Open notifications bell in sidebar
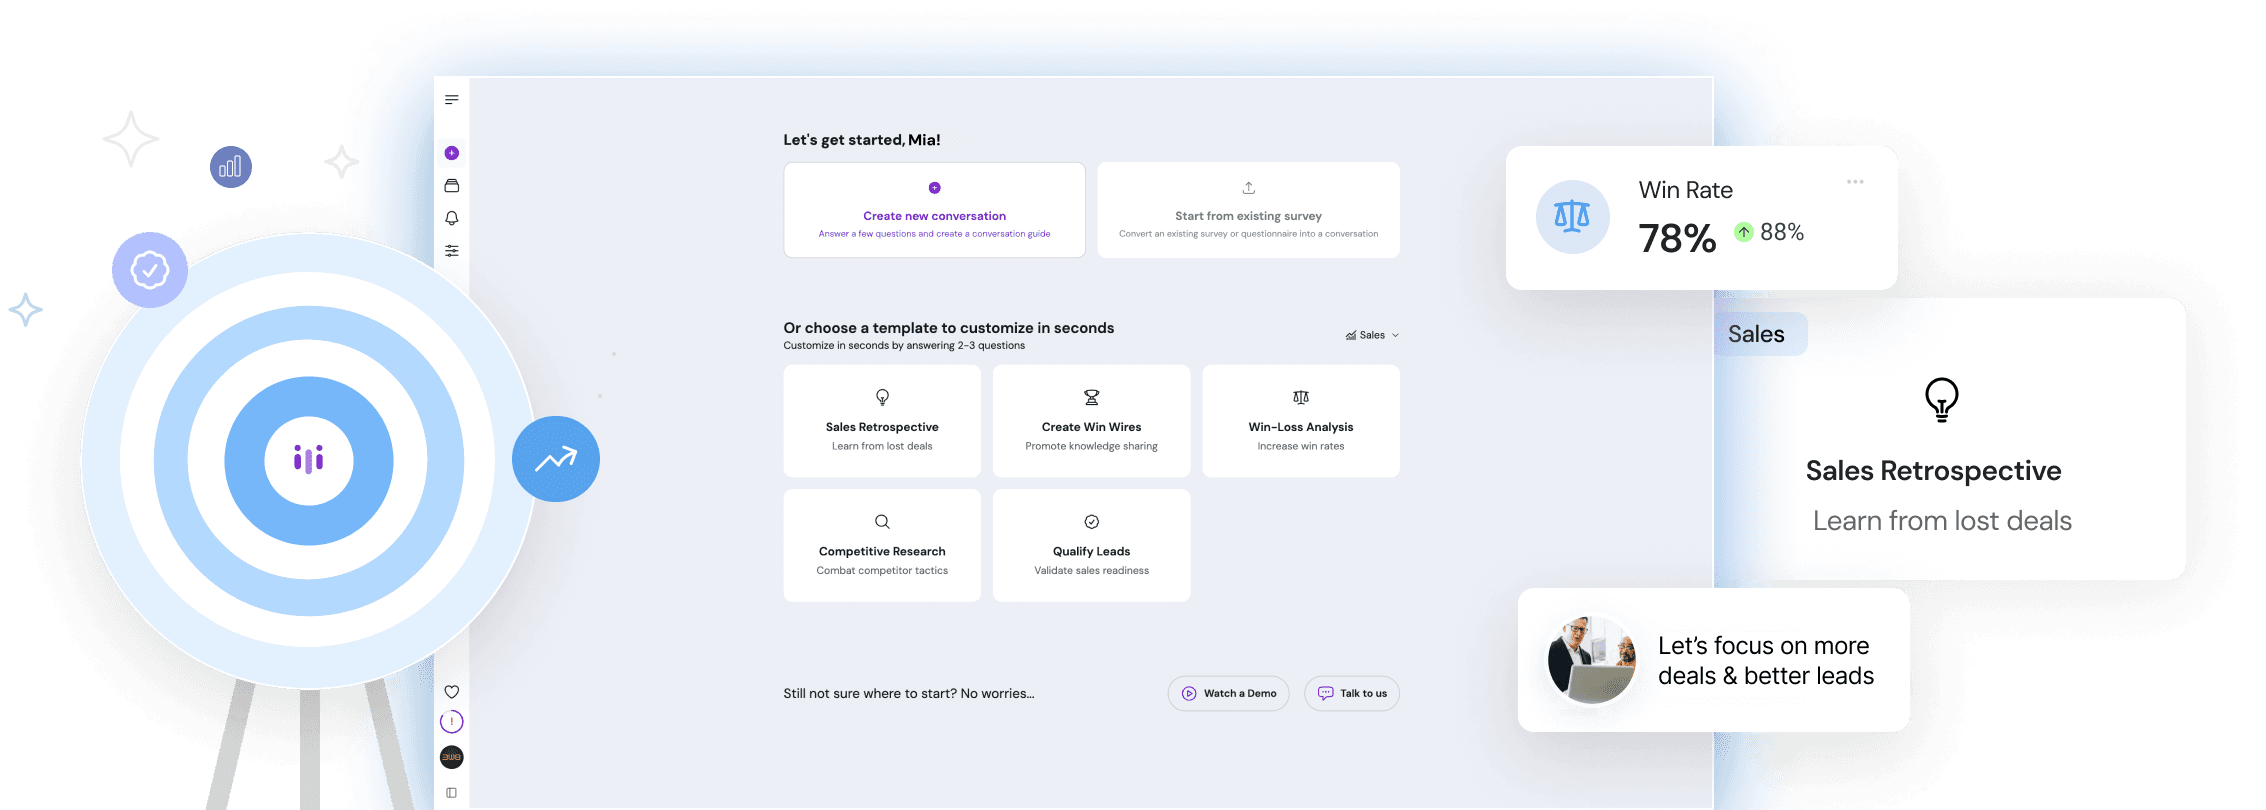The image size is (2266, 810). [x=452, y=218]
